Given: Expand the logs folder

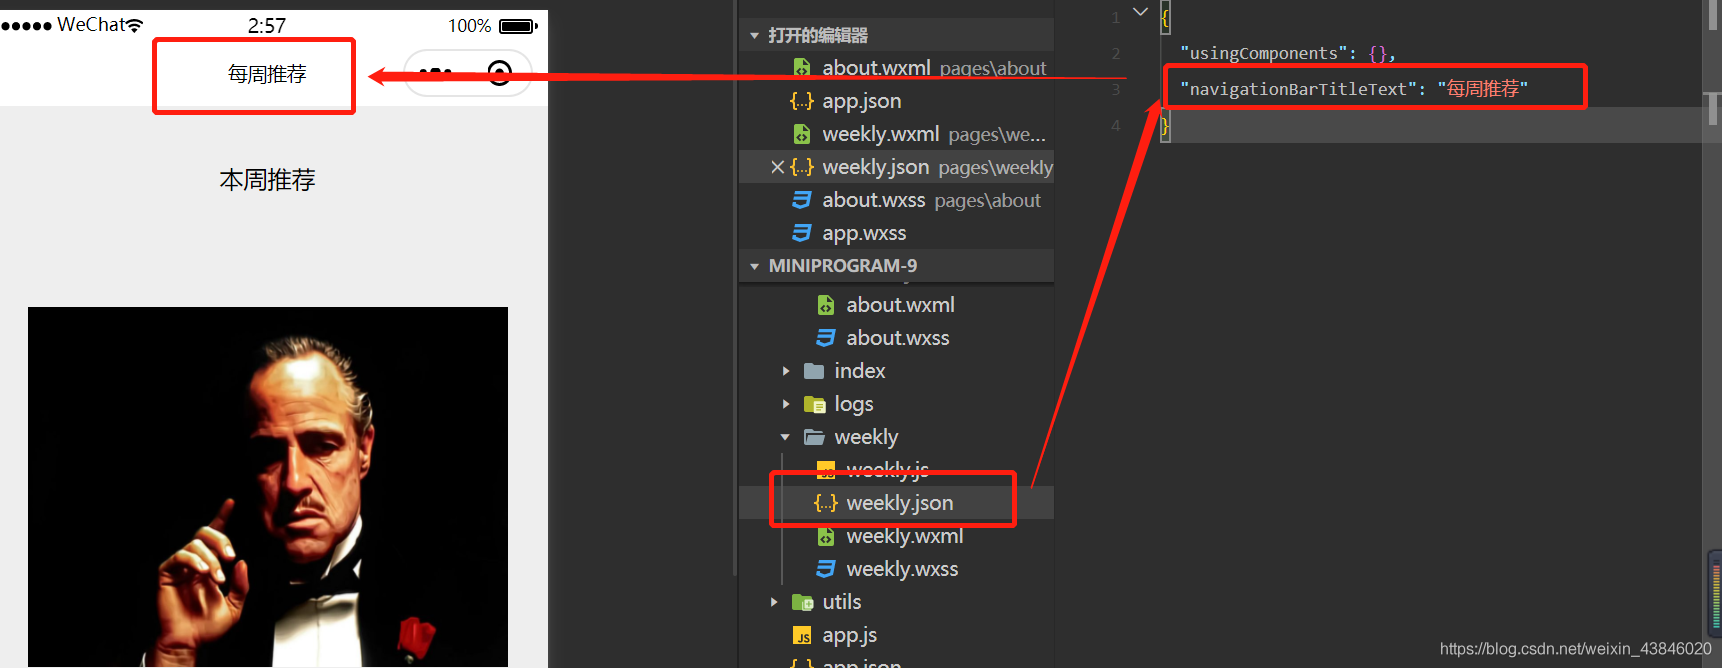Looking at the screenshot, I should click(786, 404).
